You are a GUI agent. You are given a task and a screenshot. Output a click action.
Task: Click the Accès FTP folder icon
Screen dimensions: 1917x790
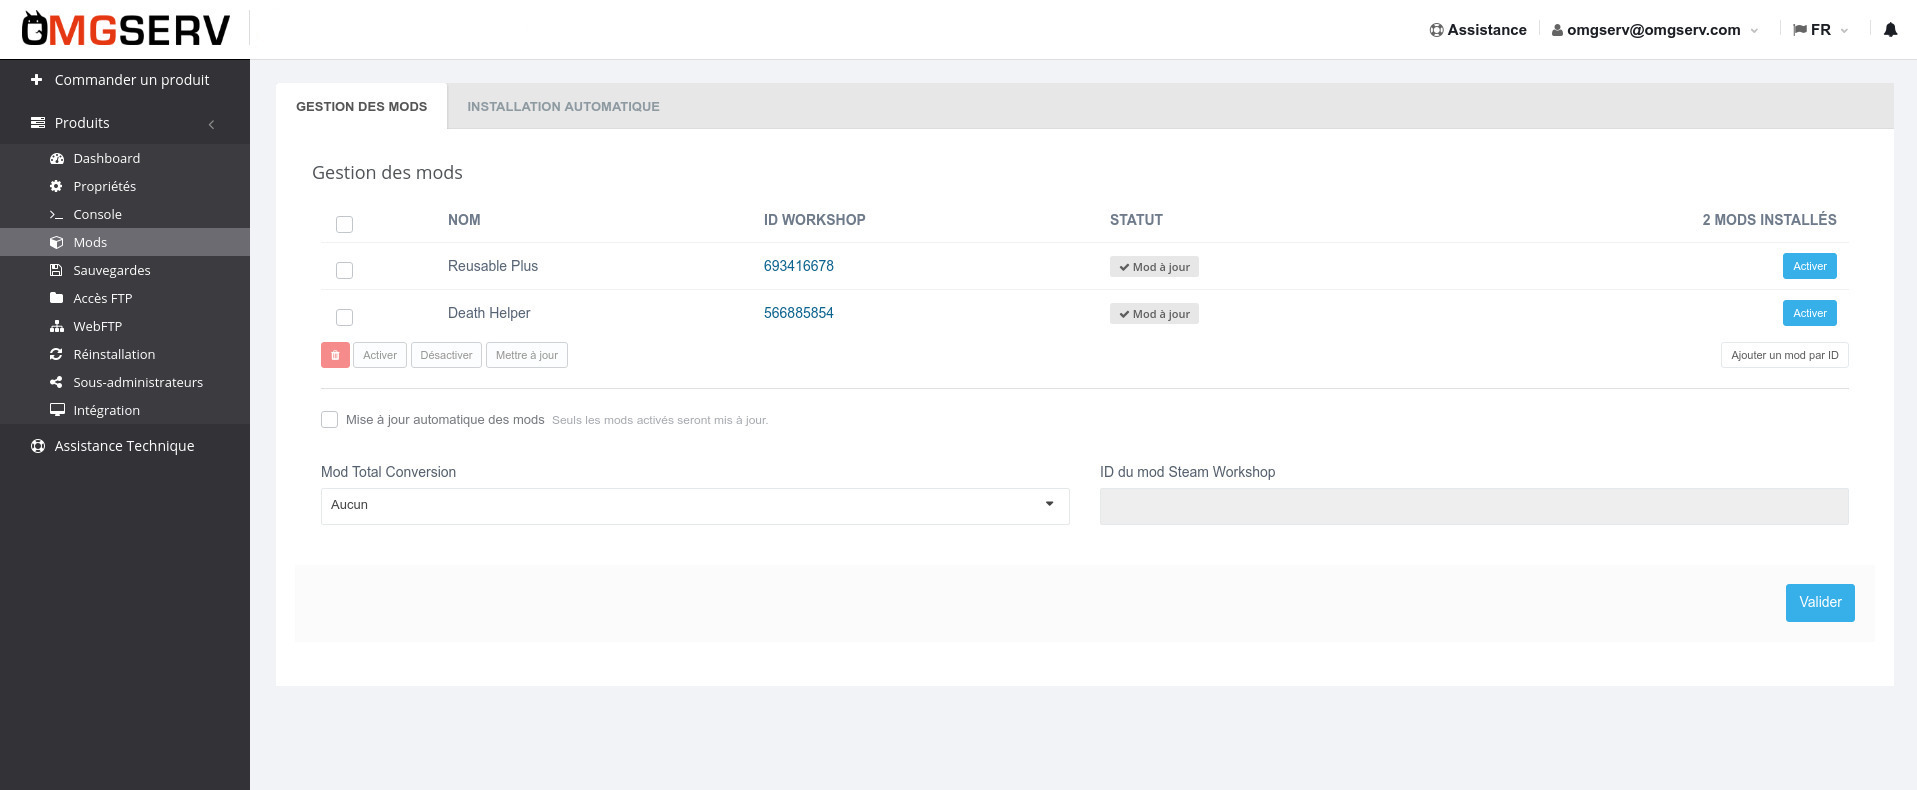(x=57, y=298)
